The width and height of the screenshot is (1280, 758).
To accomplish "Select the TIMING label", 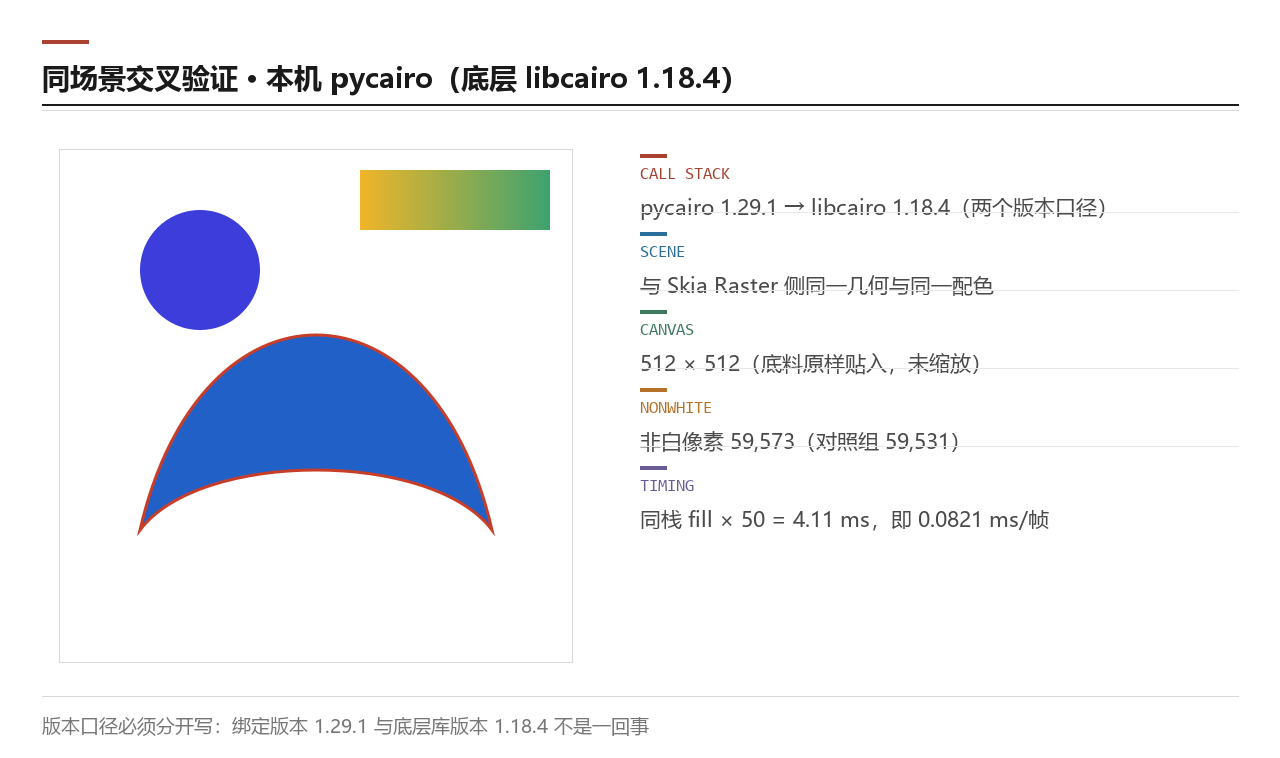I will 667,486.
